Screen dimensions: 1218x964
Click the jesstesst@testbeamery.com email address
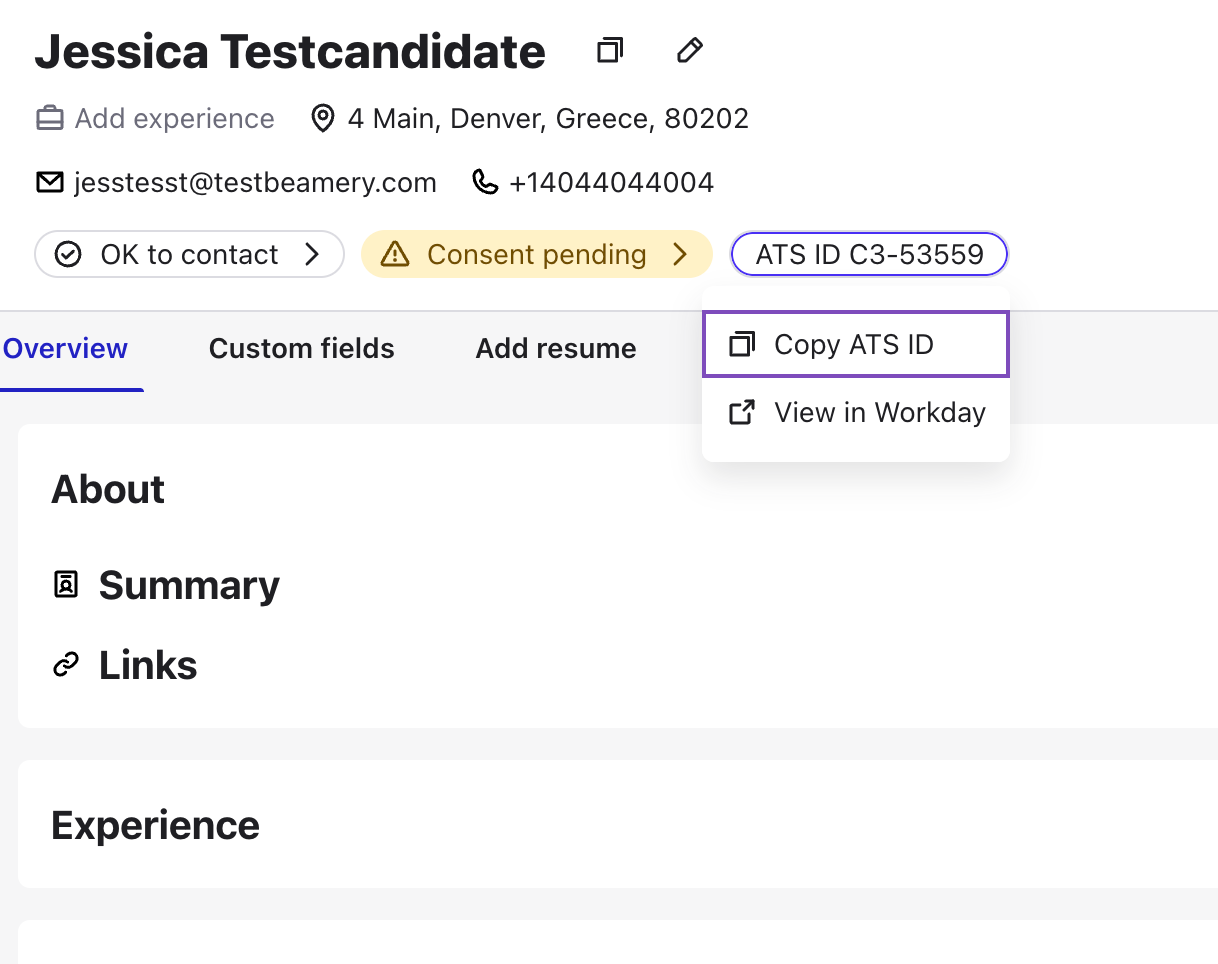pyautogui.click(x=255, y=183)
